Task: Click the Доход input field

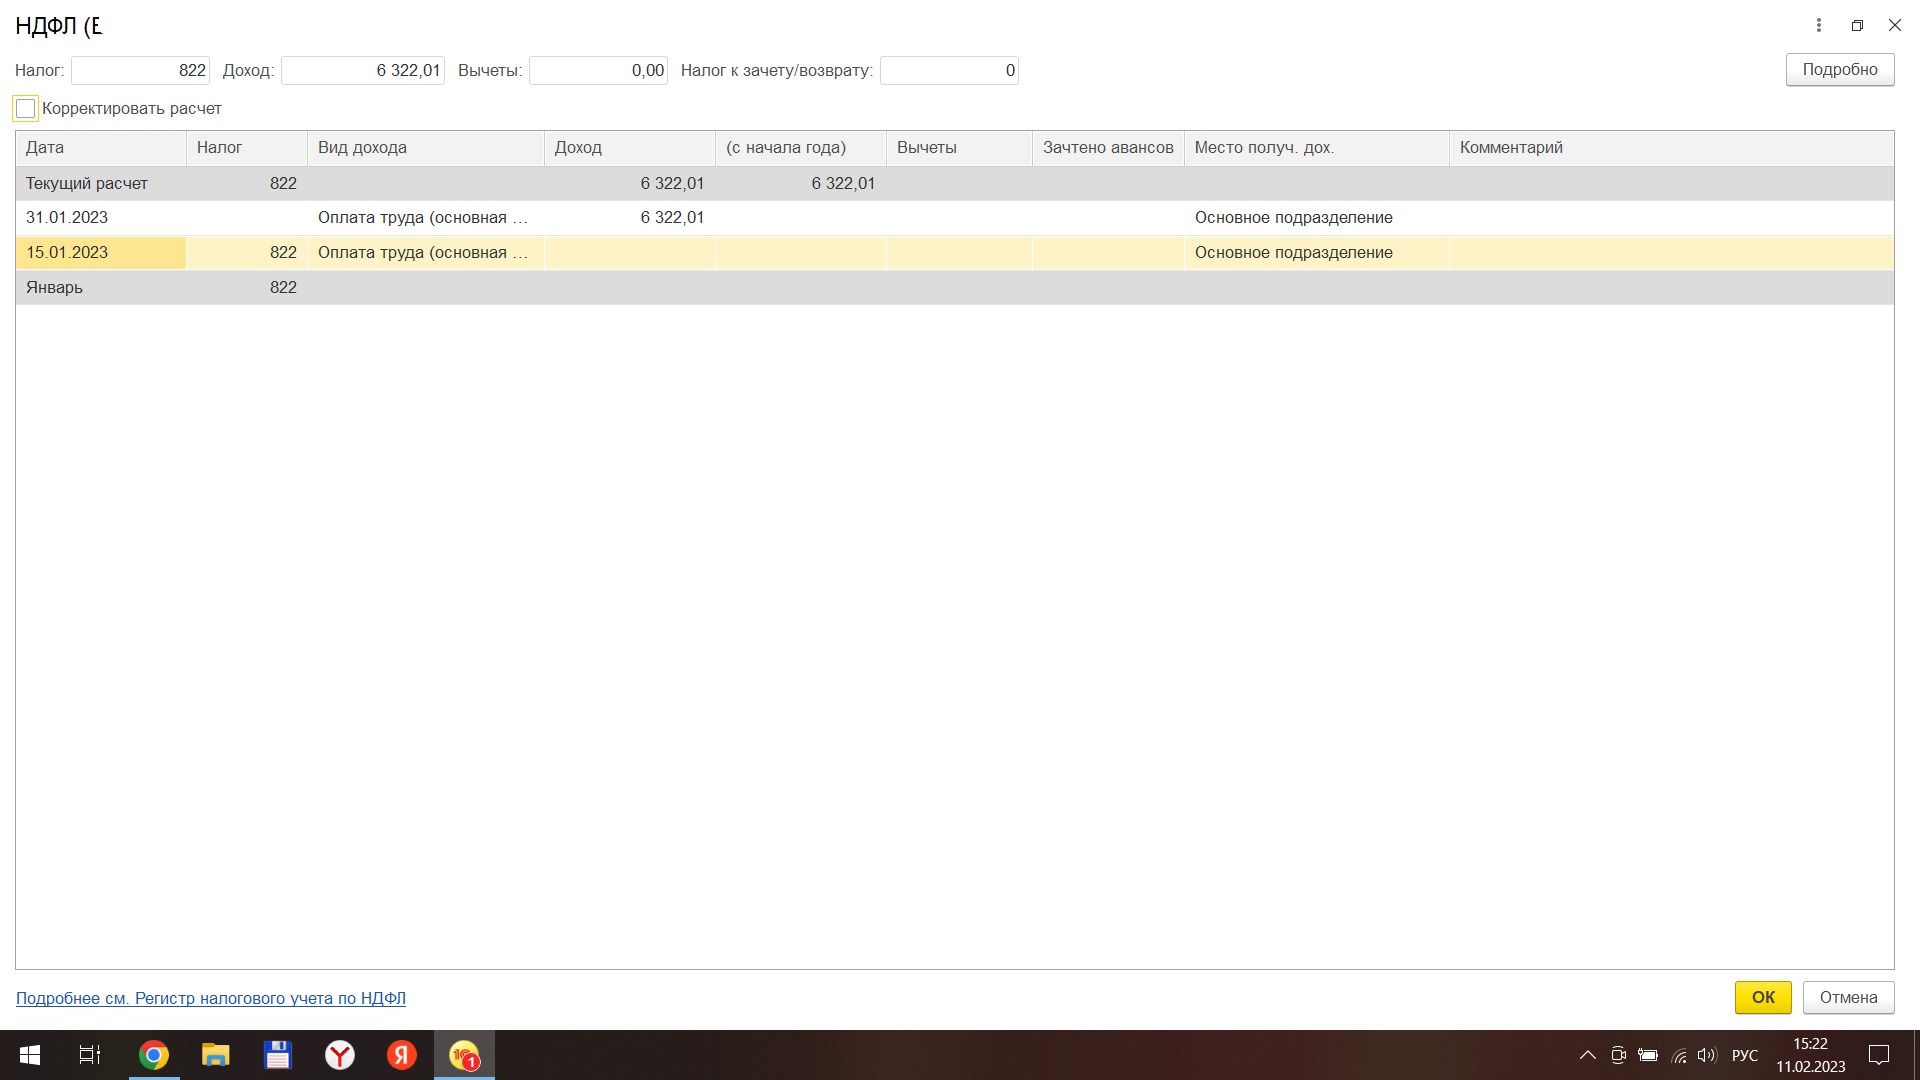Action: tap(362, 70)
